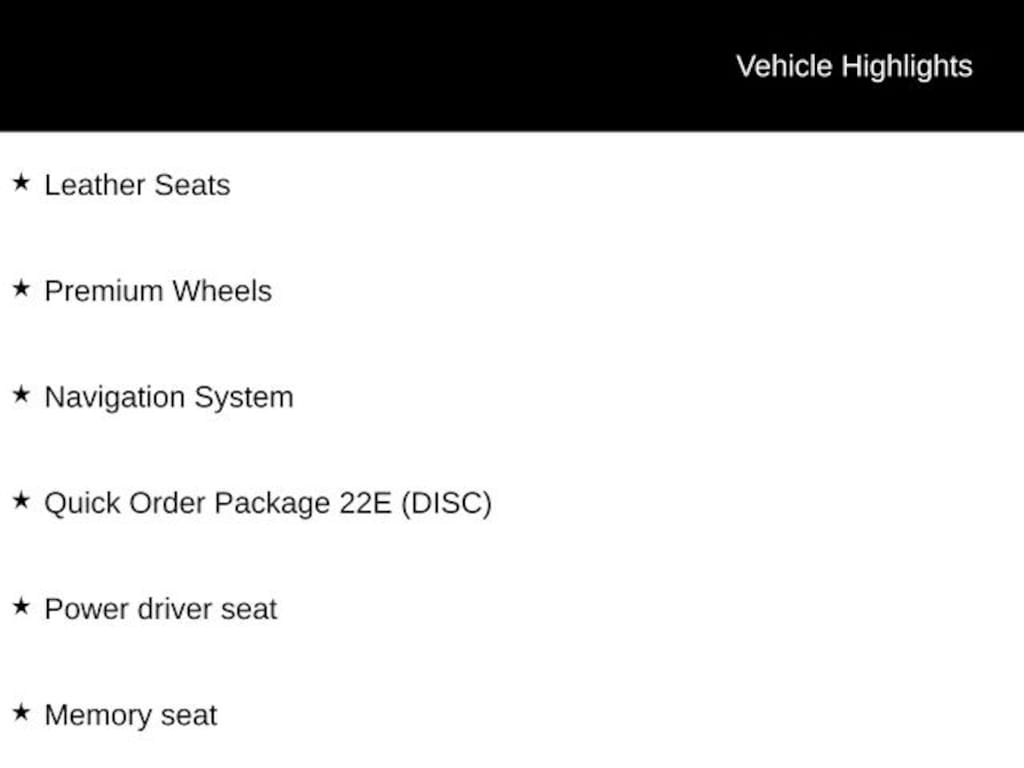Click the word "Vehicle" in the header
Screen dimensions: 1024x768
click(x=784, y=66)
